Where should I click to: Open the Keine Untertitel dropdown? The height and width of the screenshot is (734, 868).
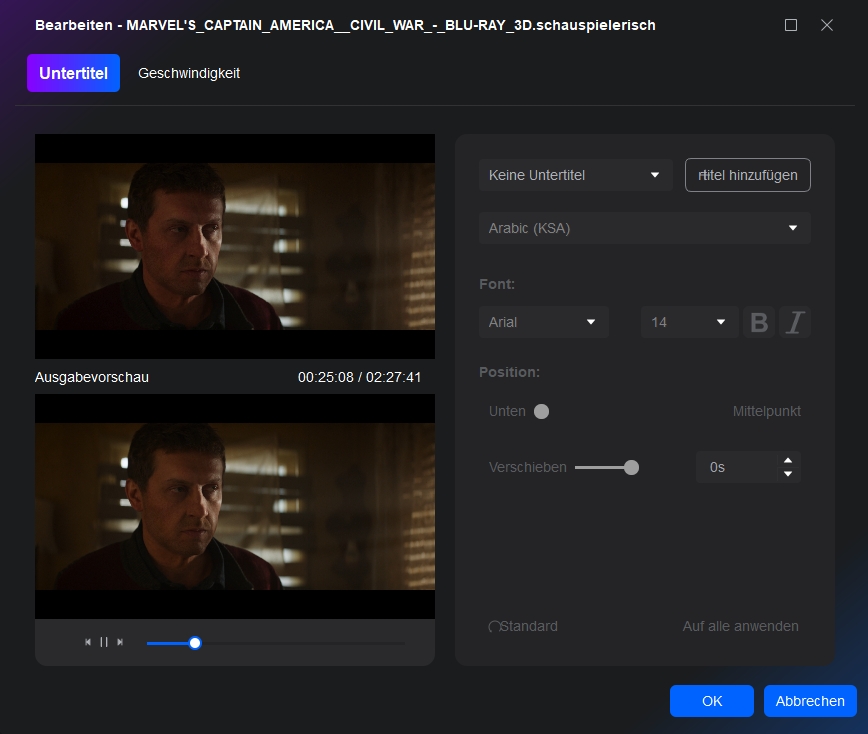pyautogui.click(x=575, y=175)
